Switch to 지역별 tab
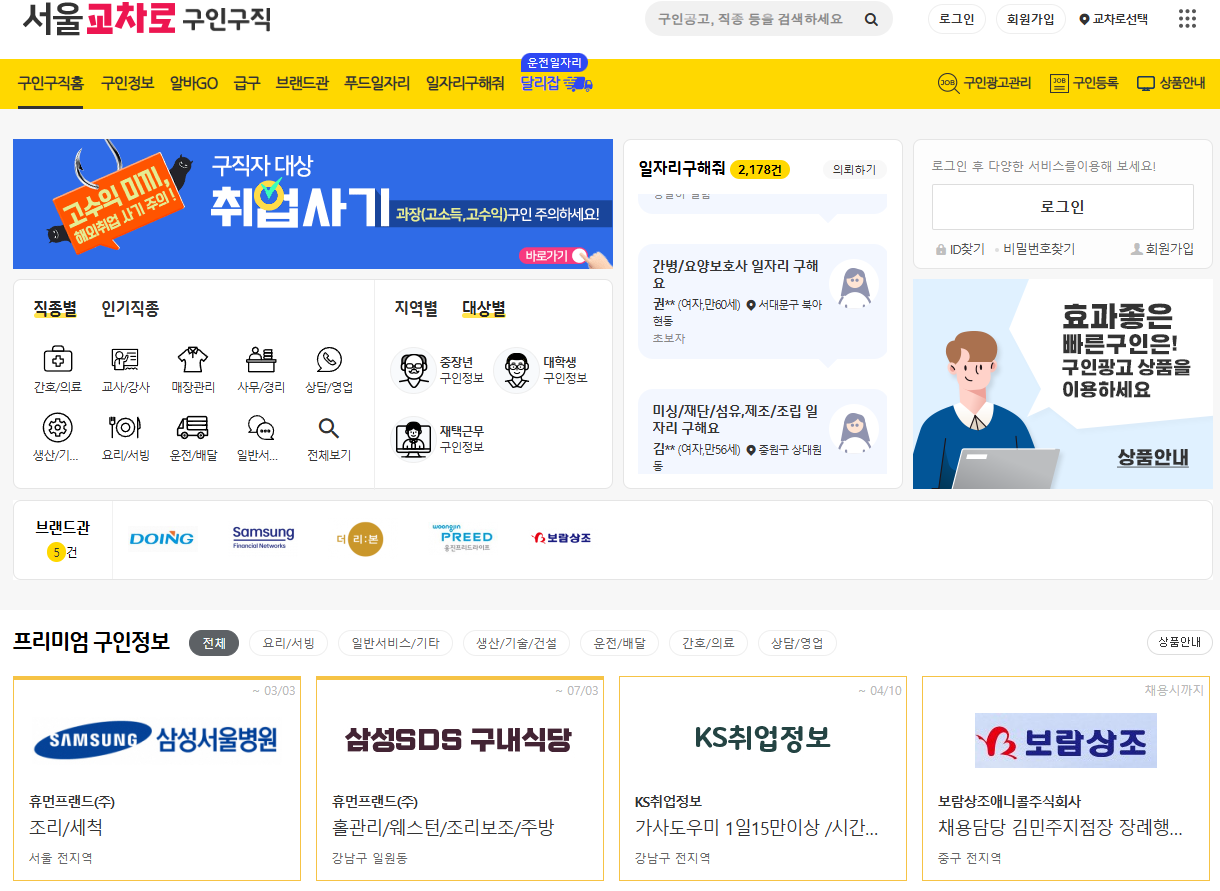 416,309
